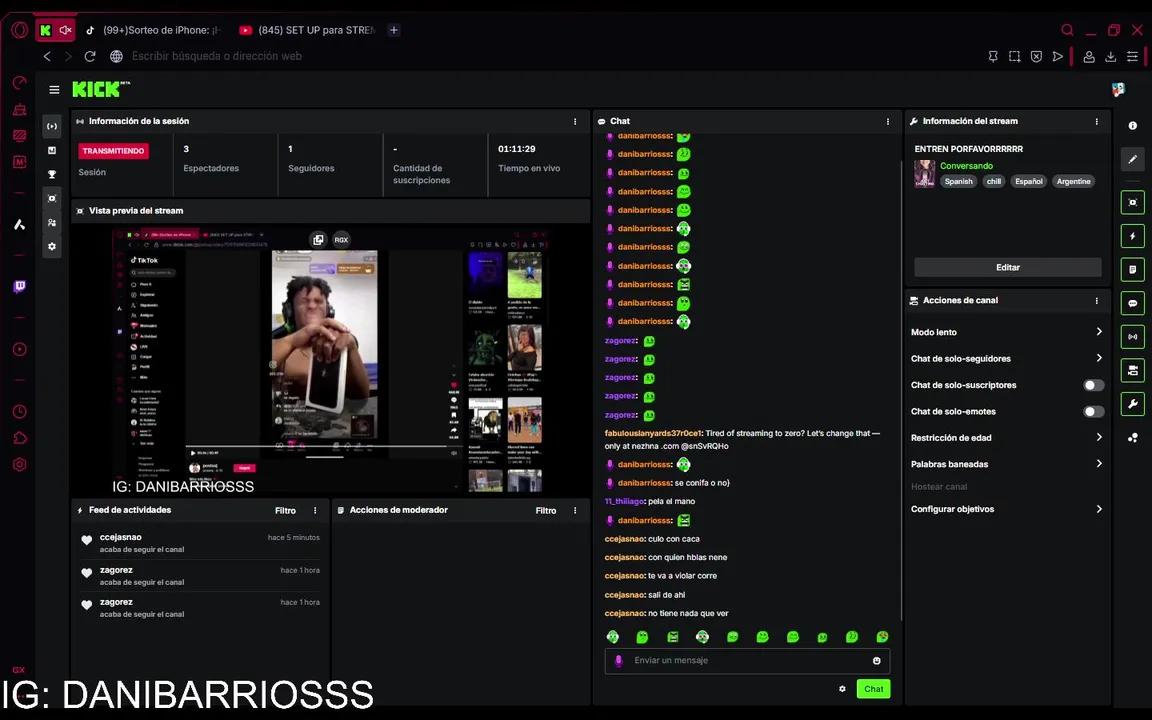Image resolution: width=1152 pixels, height=720 pixels.
Task: Expand Palabras baneadas setting
Action: [x=1007, y=464]
